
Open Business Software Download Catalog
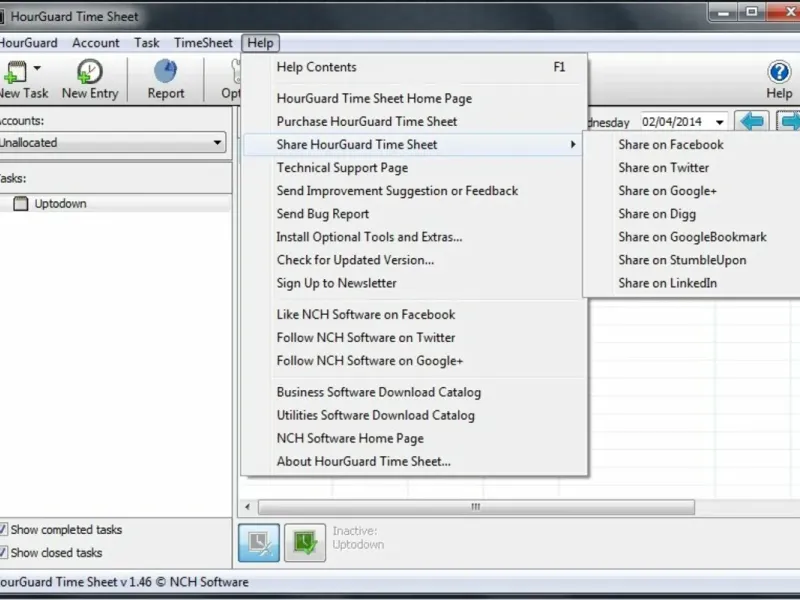pos(414,392)
